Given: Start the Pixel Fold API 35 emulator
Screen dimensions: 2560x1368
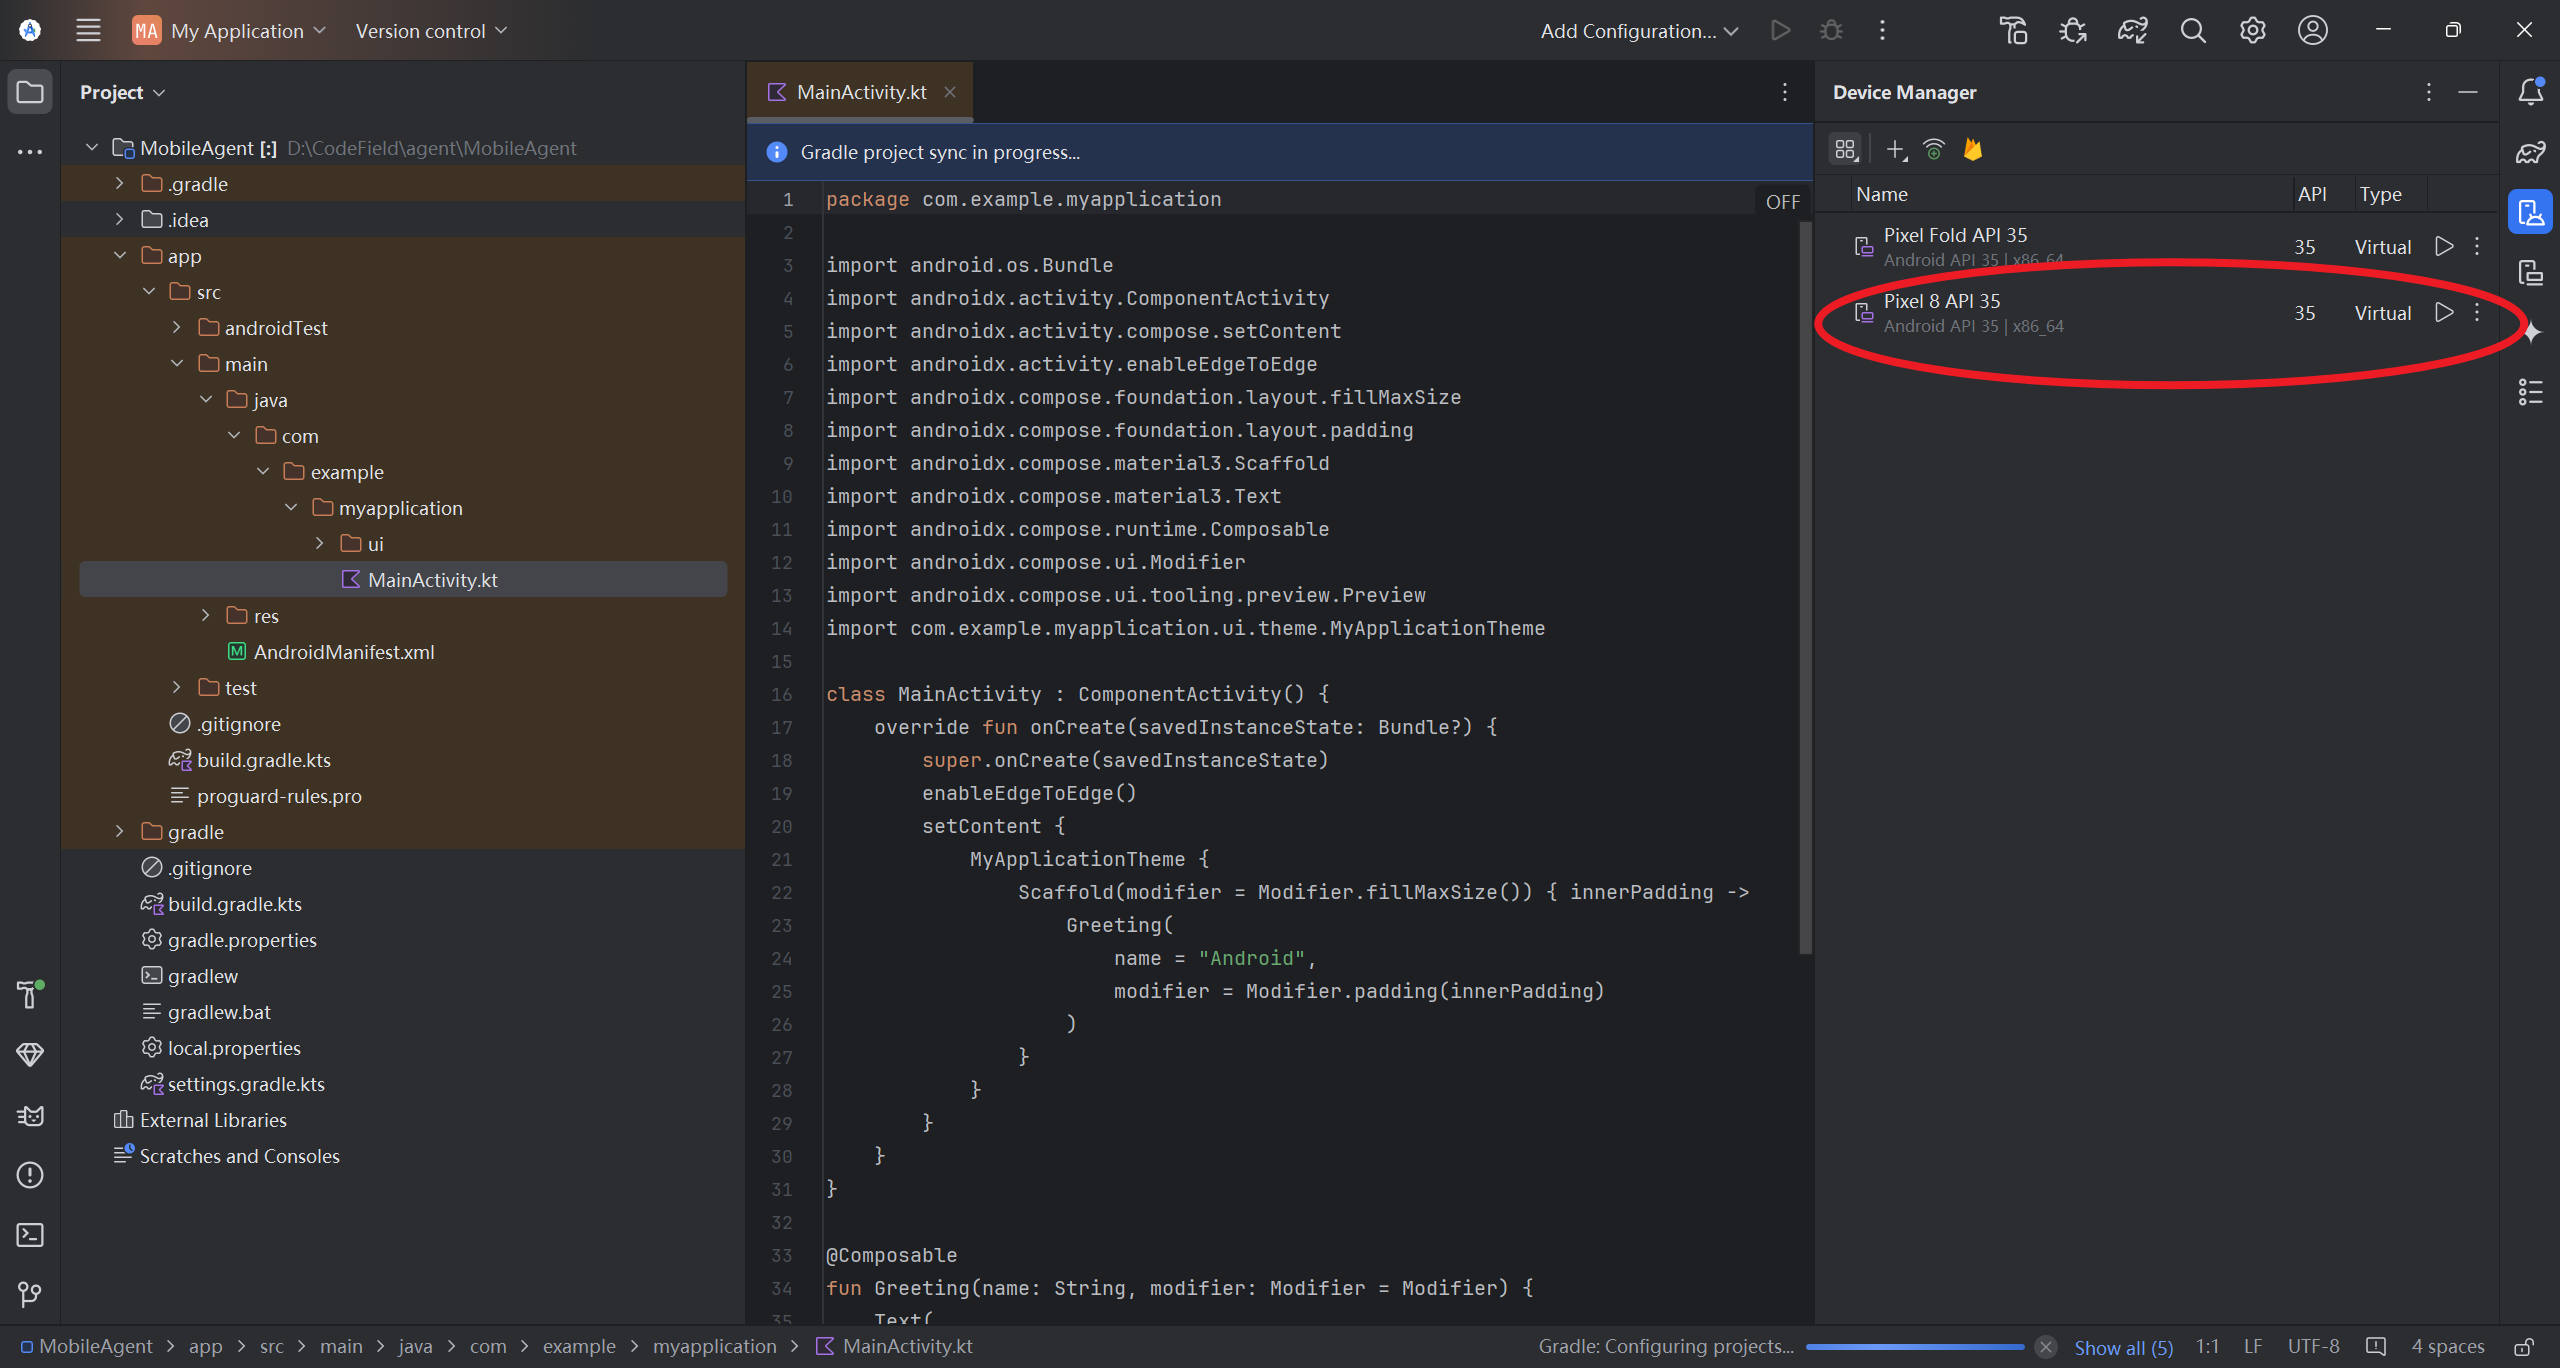Looking at the screenshot, I should pyautogui.click(x=2444, y=246).
